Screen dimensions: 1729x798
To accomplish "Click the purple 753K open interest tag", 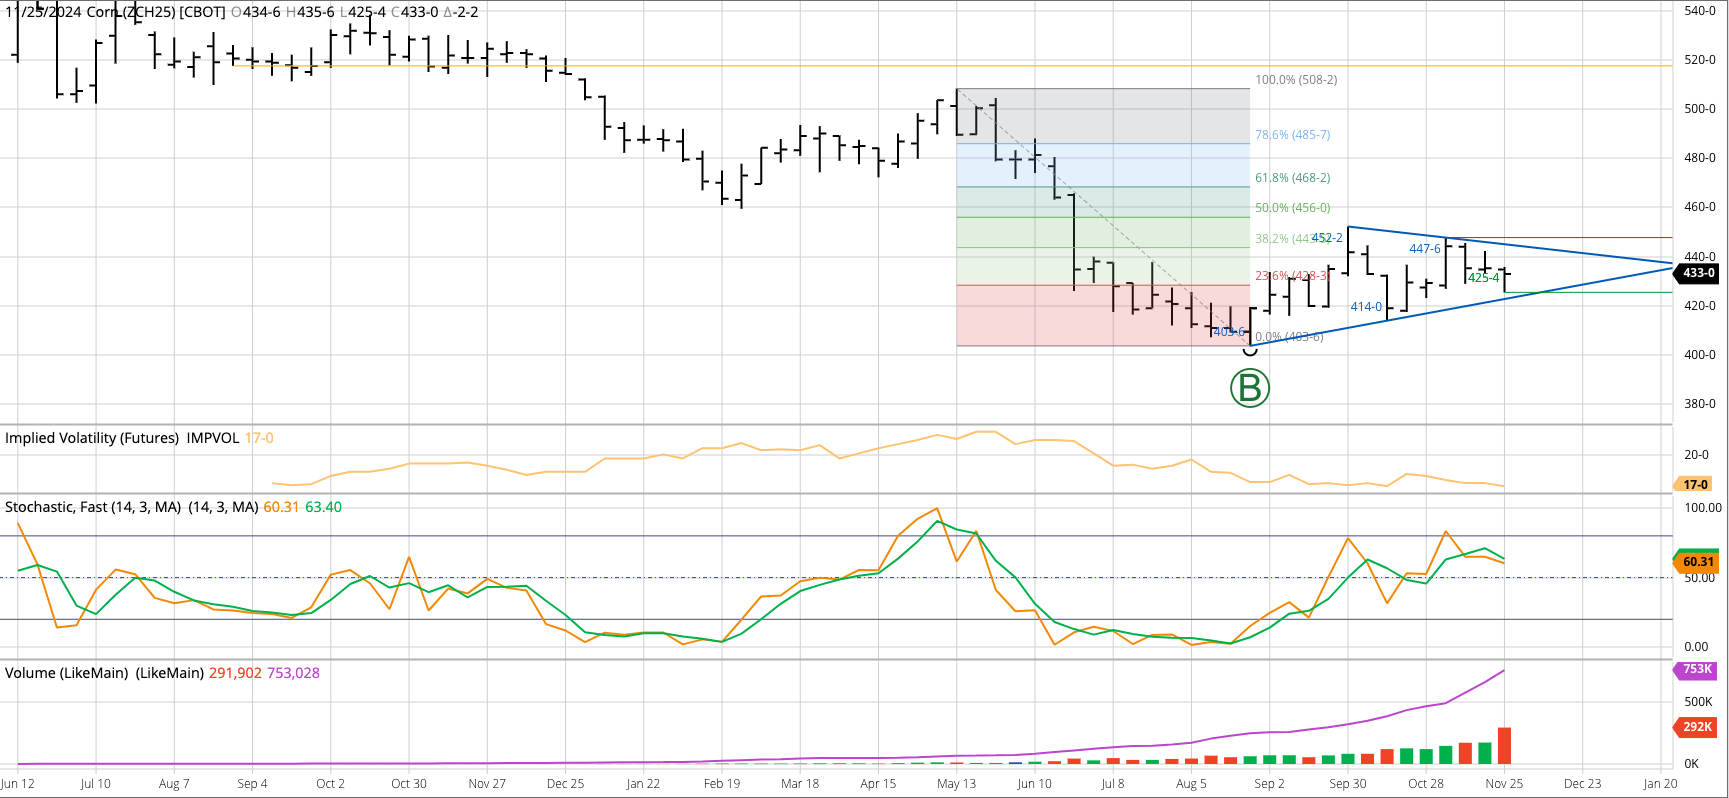I will click(1697, 669).
